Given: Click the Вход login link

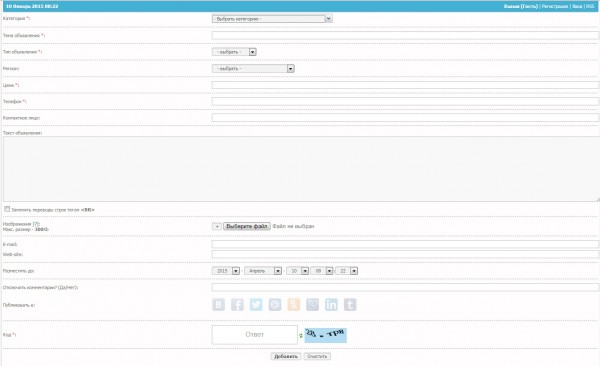Looking at the screenshot, I should tap(577, 7).
